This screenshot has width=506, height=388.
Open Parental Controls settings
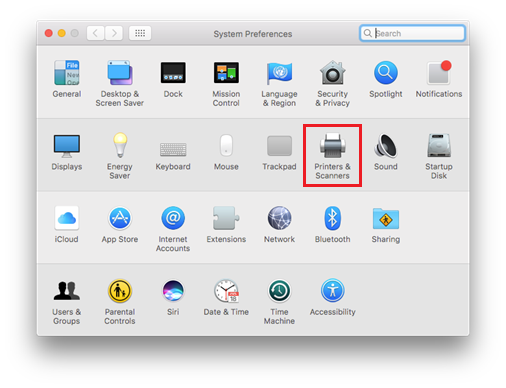120,302
